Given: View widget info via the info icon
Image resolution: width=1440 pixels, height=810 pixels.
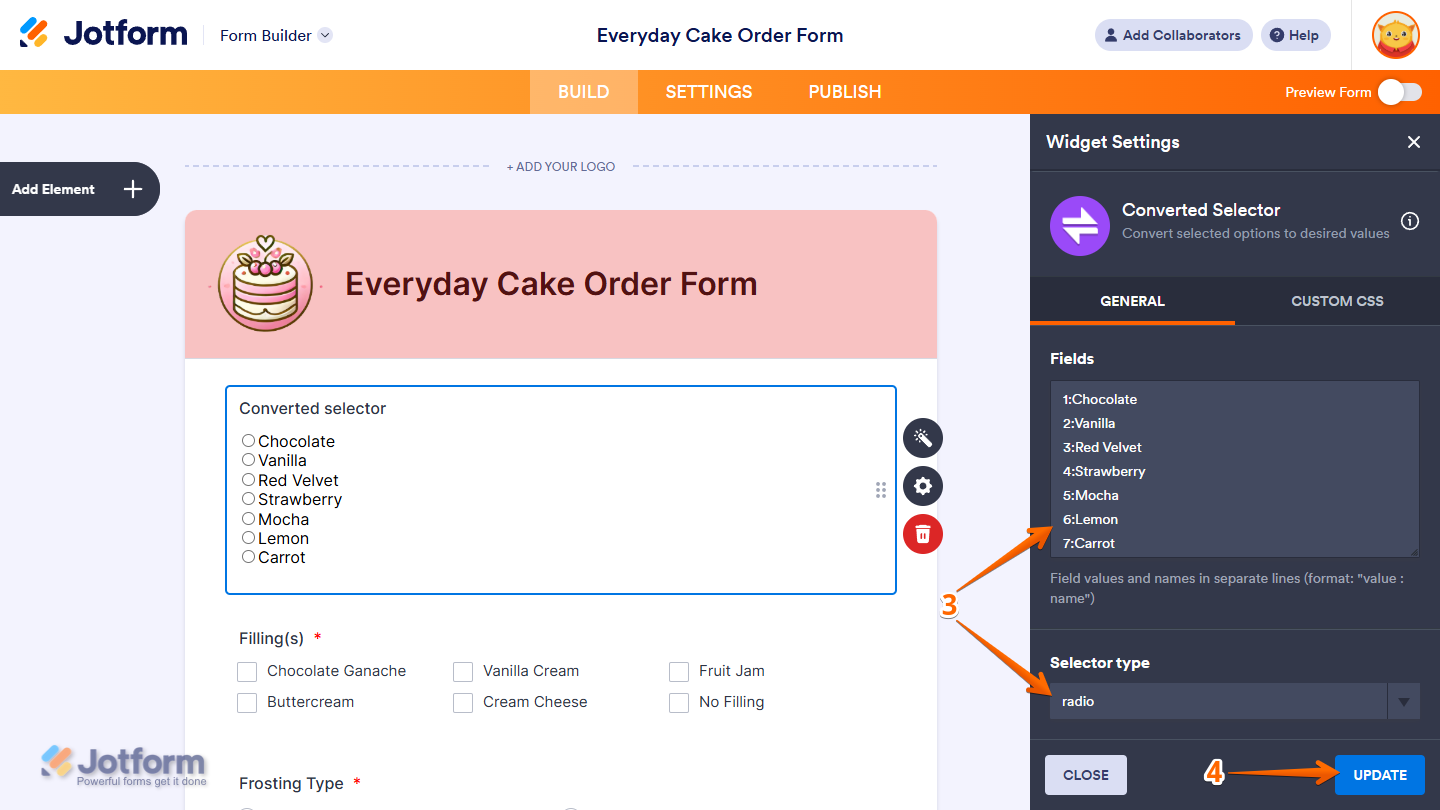Looking at the screenshot, I should [x=1410, y=221].
